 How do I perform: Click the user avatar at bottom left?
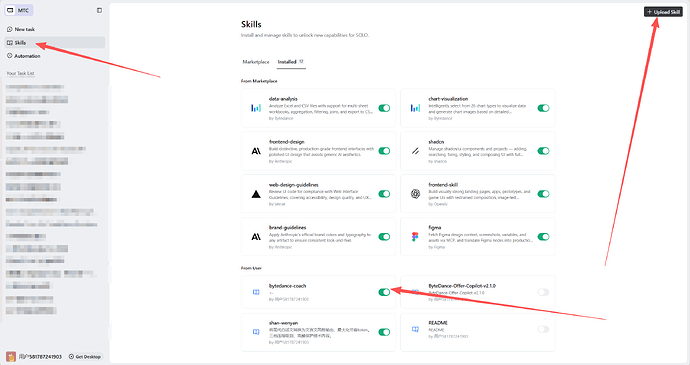[11, 356]
